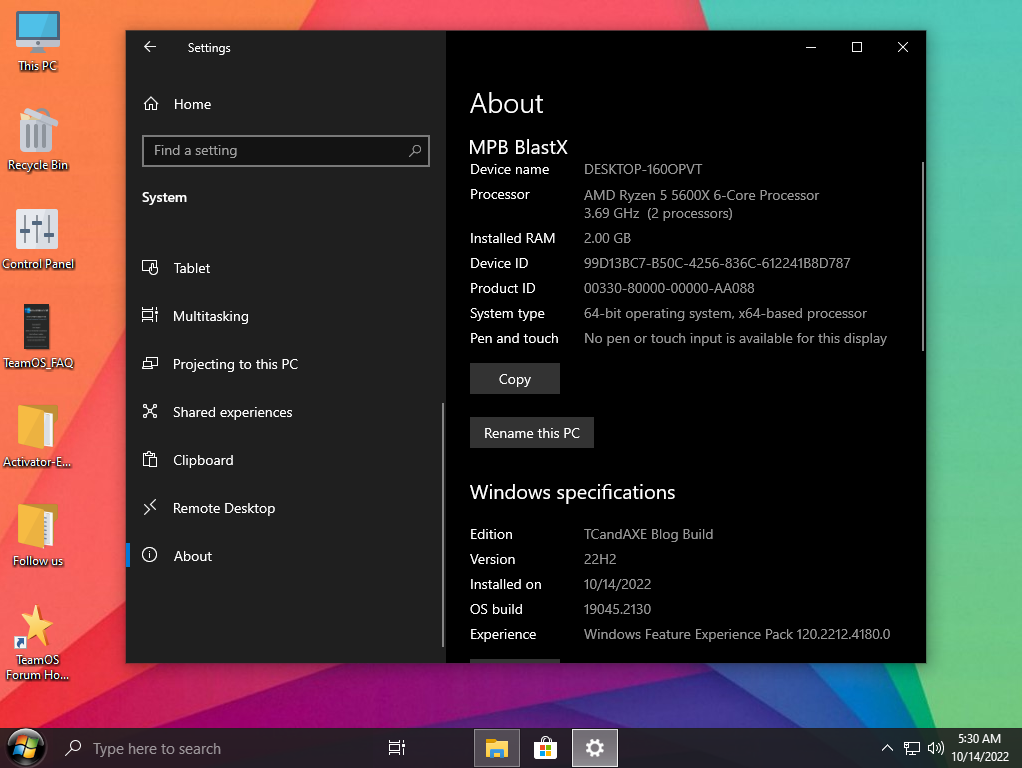This screenshot has width=1022, height=768.
Task: Click the volume speaker icon in tray
Action: click(x=936, y=748)
